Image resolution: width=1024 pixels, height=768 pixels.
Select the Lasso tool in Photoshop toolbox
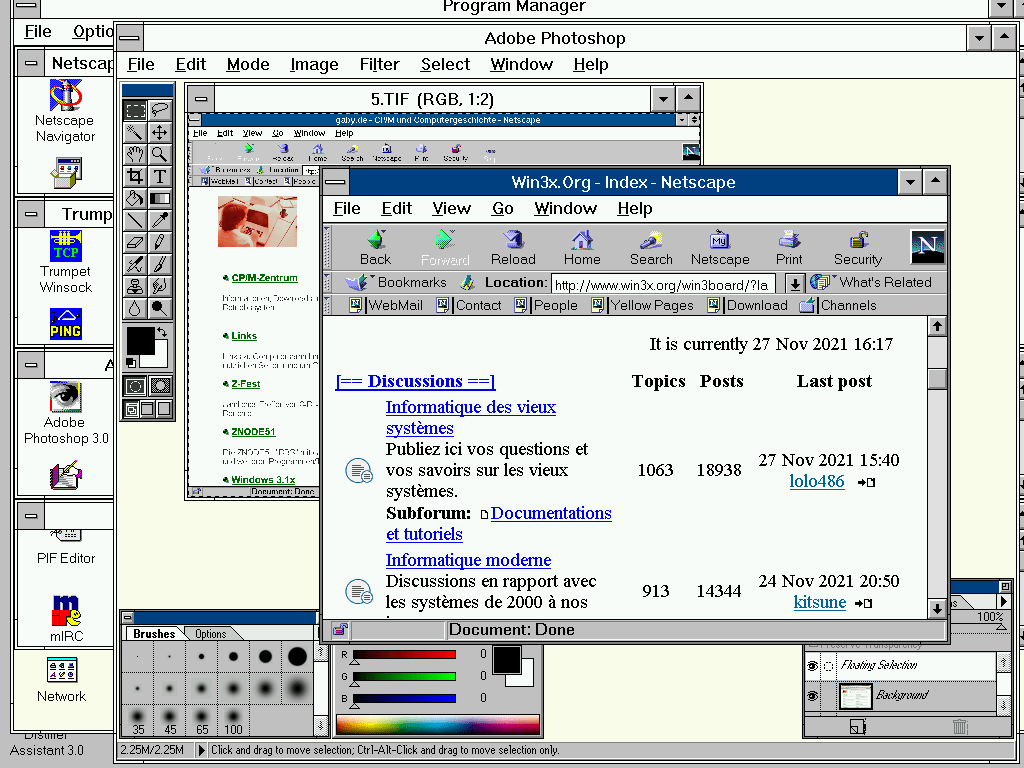[160, 110]
